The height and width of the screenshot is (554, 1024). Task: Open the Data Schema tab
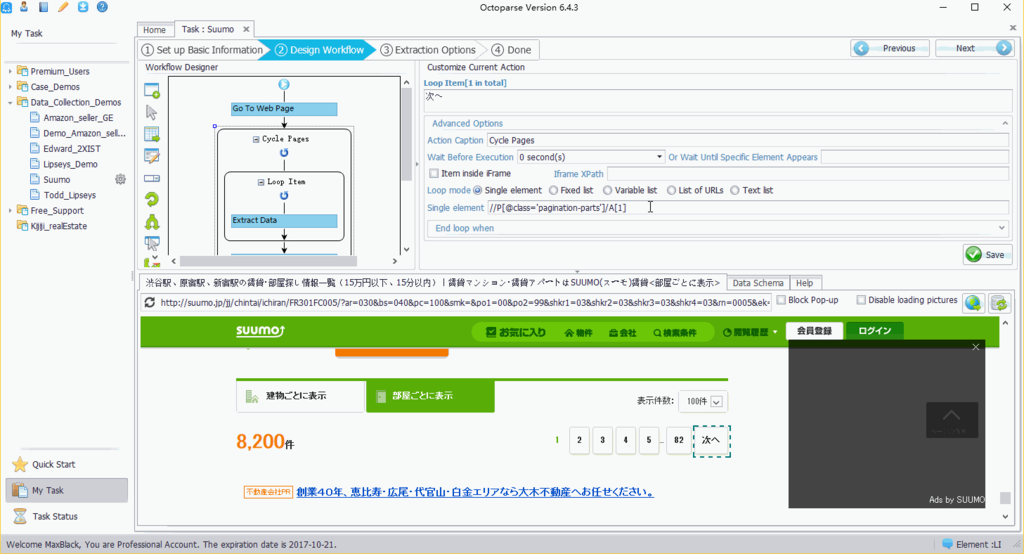pyautogui.click(x=758, y=283)
